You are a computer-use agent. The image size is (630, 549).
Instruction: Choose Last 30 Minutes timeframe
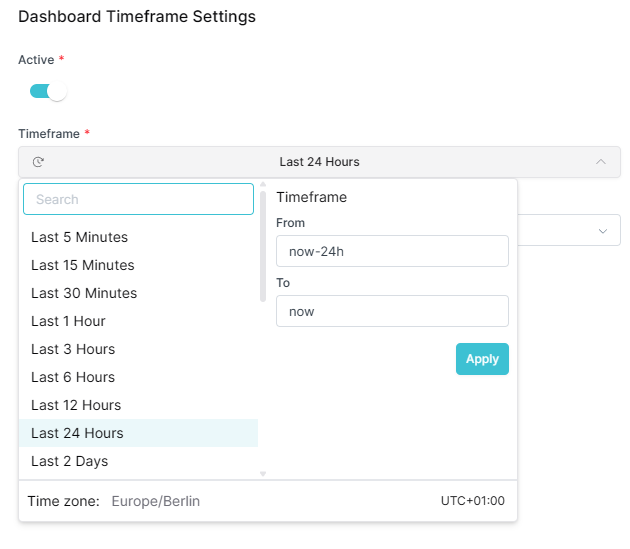[84, 293]
